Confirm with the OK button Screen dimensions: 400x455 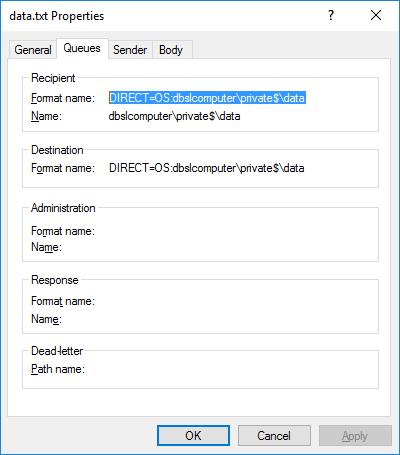[x=193, y=435]
